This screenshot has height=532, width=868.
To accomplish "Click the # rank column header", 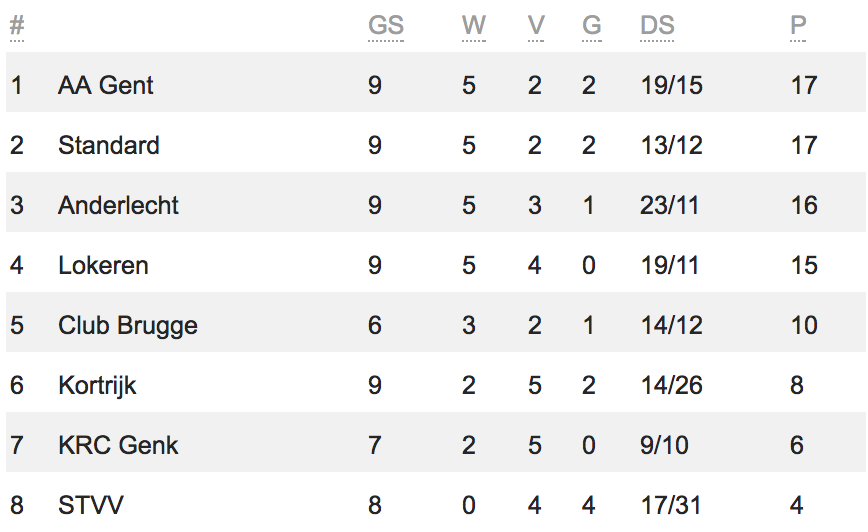I will 17,25.
